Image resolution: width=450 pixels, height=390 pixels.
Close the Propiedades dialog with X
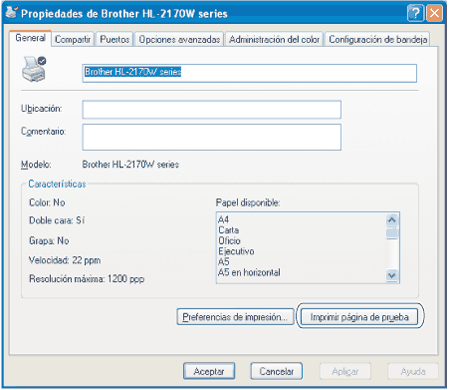tap(435, 14)
